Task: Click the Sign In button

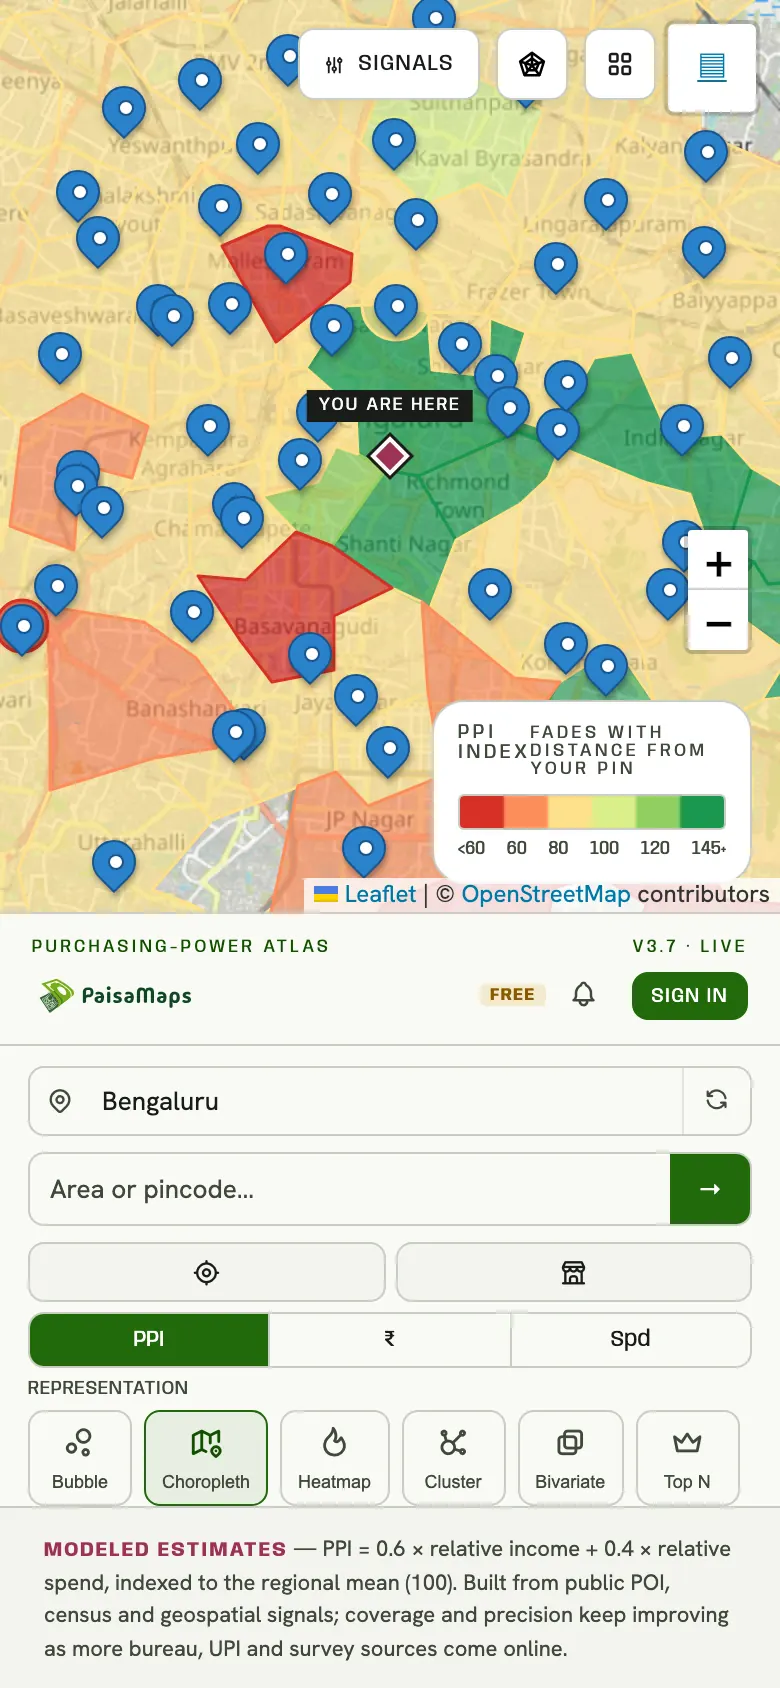Action: (x=689, y=996)
